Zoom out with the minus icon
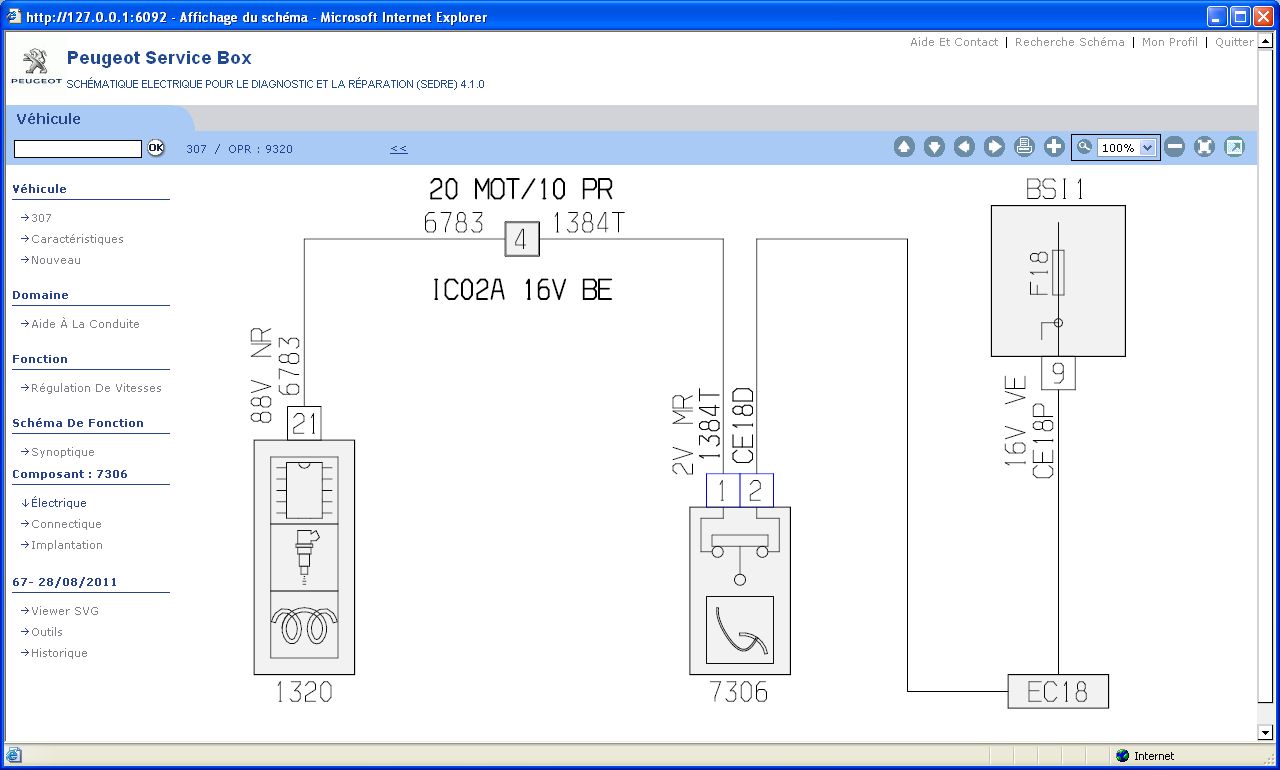 pyautogui.click(x=1175, y=147)
